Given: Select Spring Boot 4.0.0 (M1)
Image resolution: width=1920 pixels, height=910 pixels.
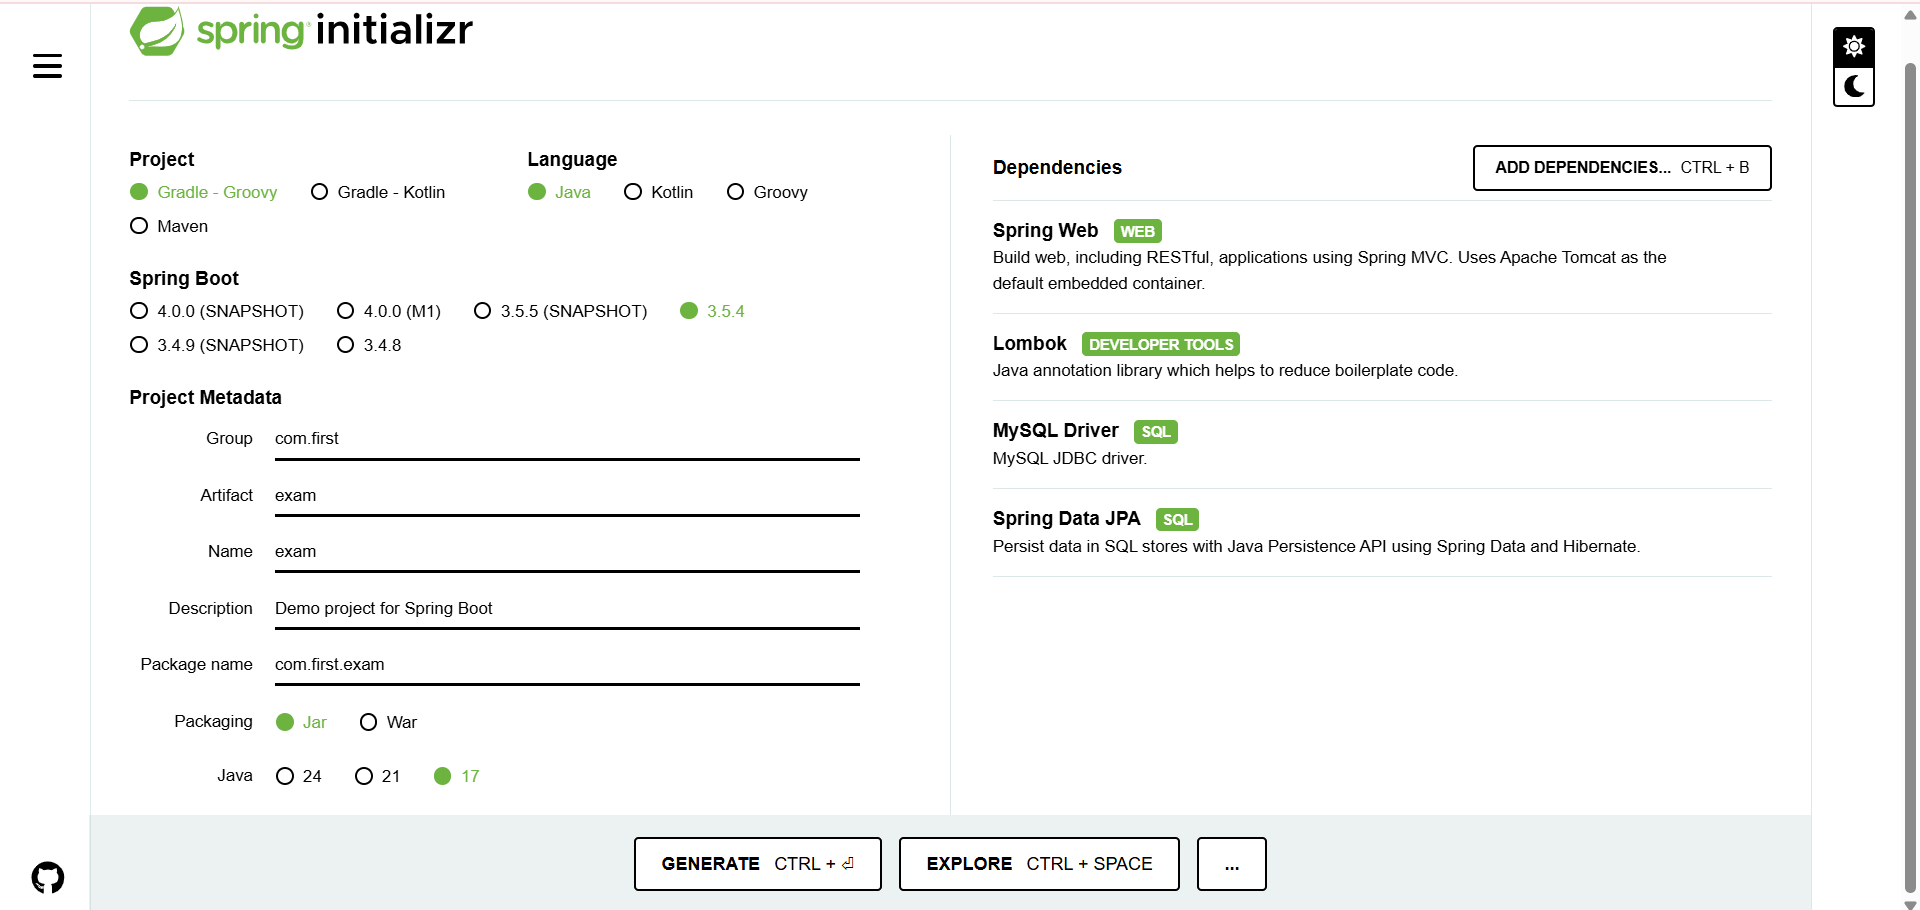Looking at the screenshot, I should click(x=389, y=311).
